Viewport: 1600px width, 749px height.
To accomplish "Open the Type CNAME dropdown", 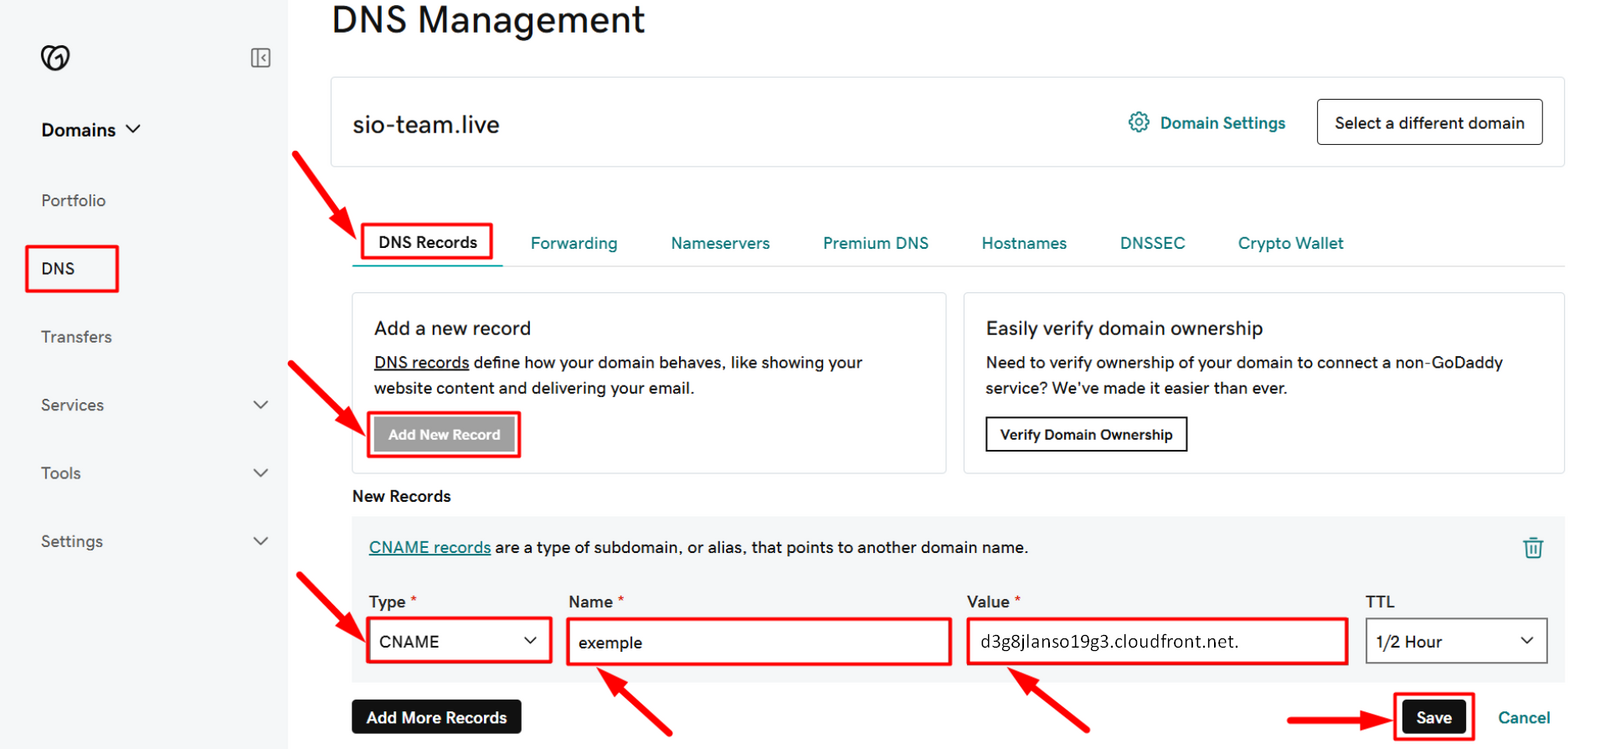I will click(458, 641).
